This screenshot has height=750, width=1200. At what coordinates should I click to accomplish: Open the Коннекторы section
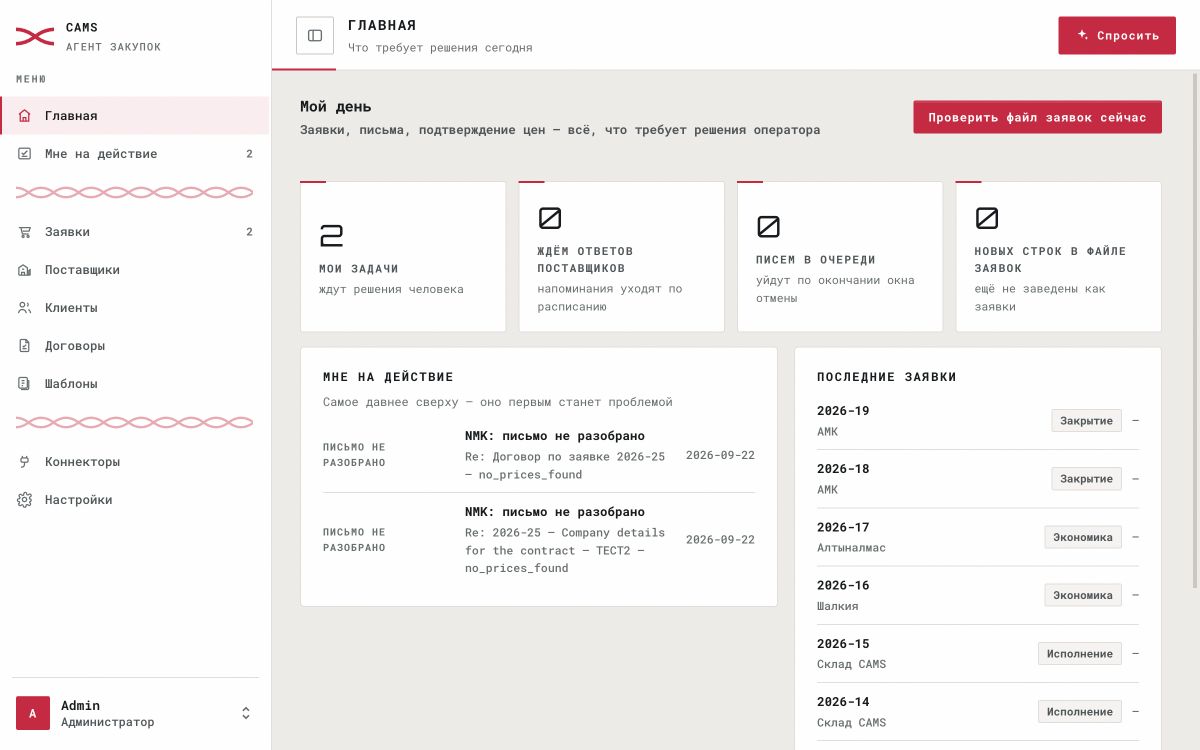click(x=135, y=462)
